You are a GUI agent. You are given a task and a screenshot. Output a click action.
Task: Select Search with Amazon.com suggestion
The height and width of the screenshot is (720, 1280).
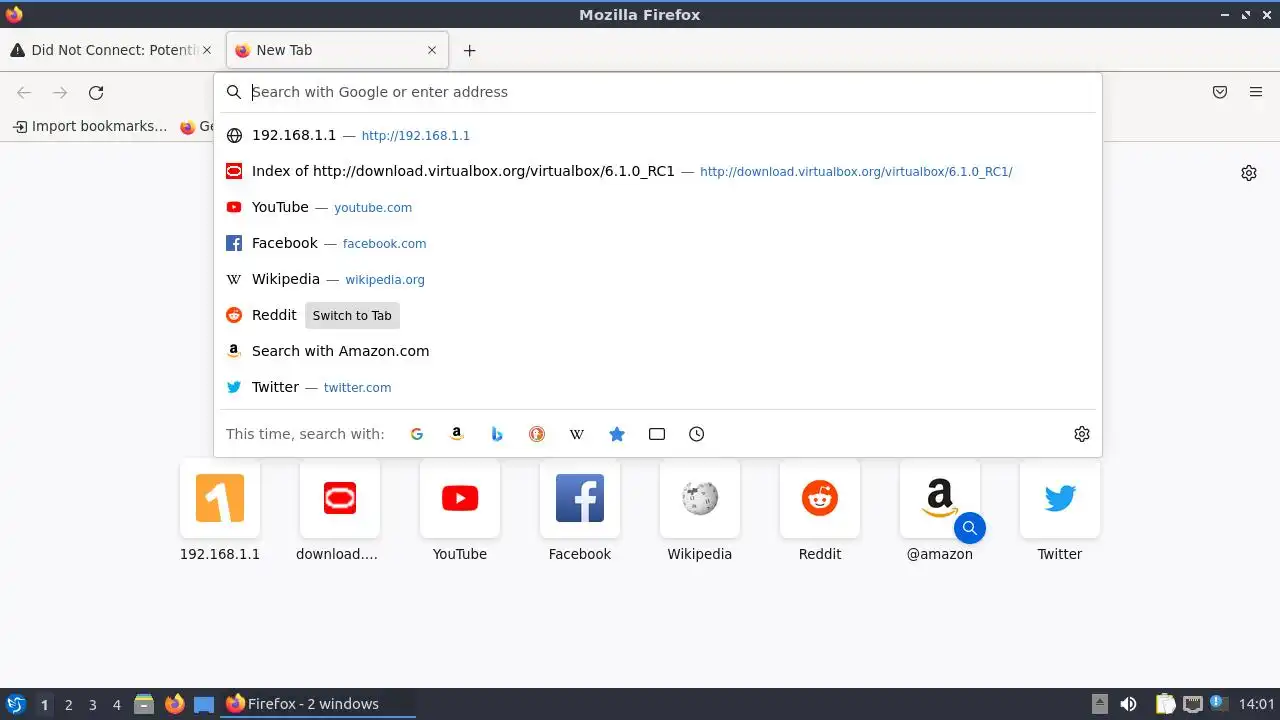click(x=658, y=351)
